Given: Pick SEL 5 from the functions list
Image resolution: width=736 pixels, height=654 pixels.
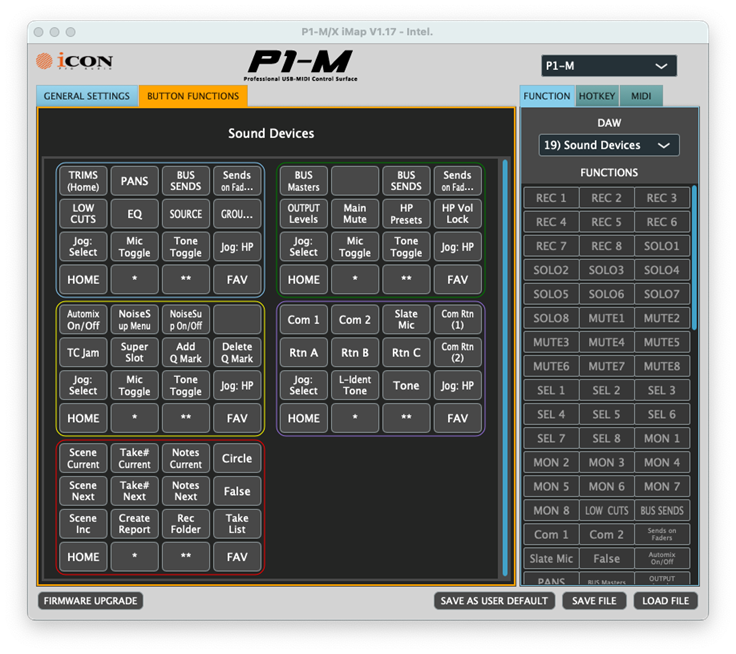Looking at the screenshot, I should point(606,415).
